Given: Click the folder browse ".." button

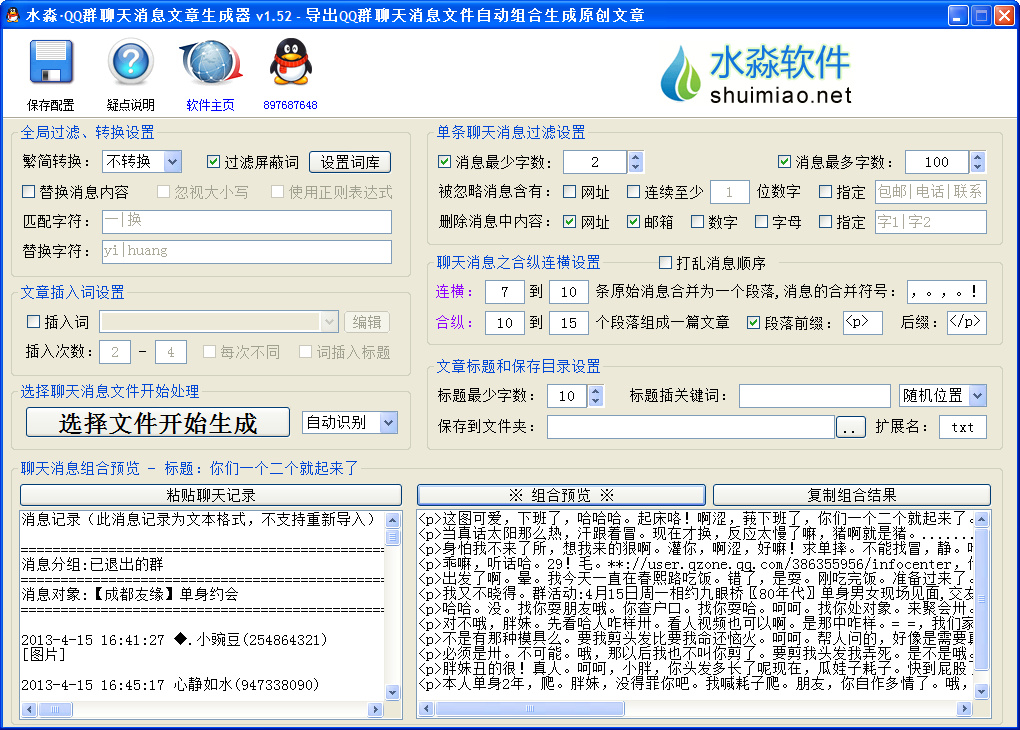Looking at the screenshot, I should (850, 427).
